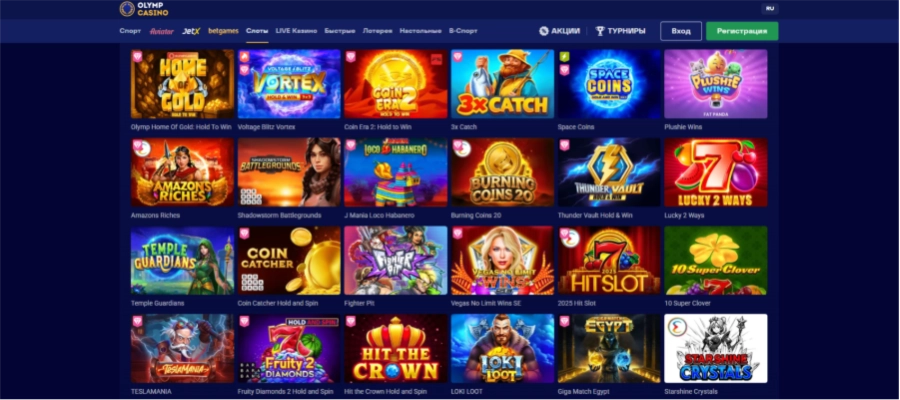This screenshot has height=400, width=900.
Task: Click the Olymp Casino logo
Action: click(x=144, y=9)
